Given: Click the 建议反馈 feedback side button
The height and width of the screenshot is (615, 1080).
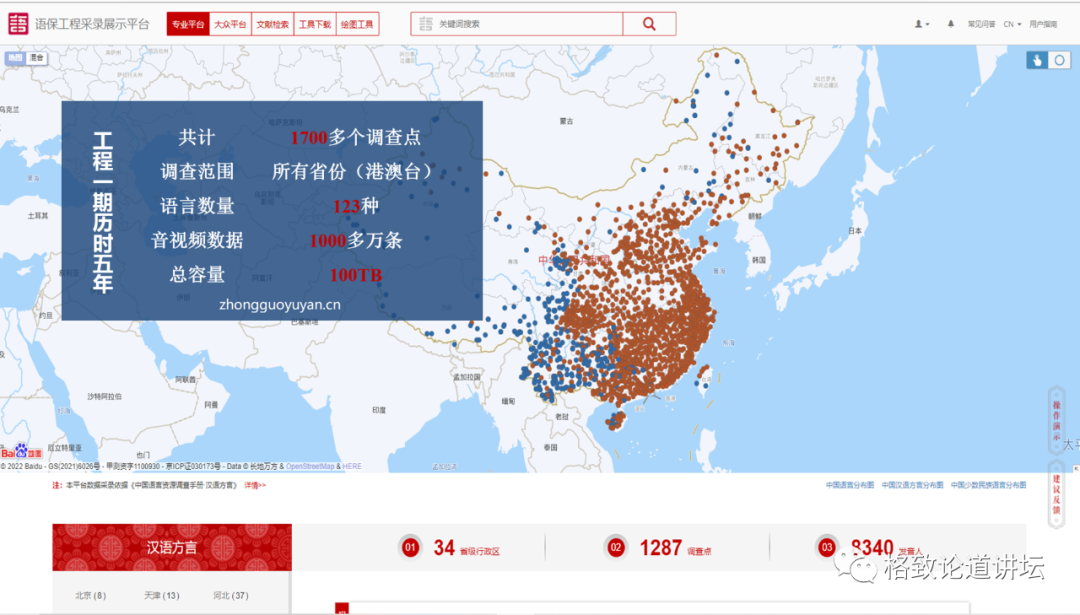Looking at the screenshot, I should tap(1056, 494).
